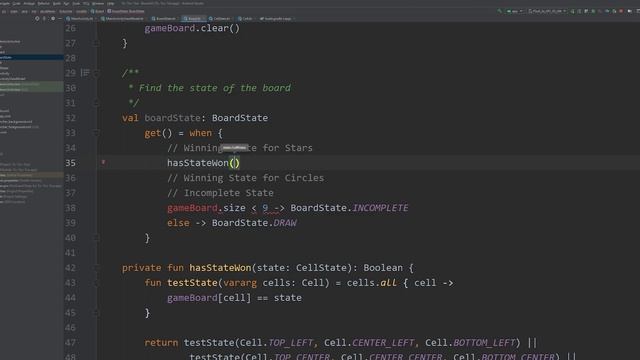Click the error indicator beside line 35
The height and width of the screenshot is (360, 640).
[x=103, y=162]
